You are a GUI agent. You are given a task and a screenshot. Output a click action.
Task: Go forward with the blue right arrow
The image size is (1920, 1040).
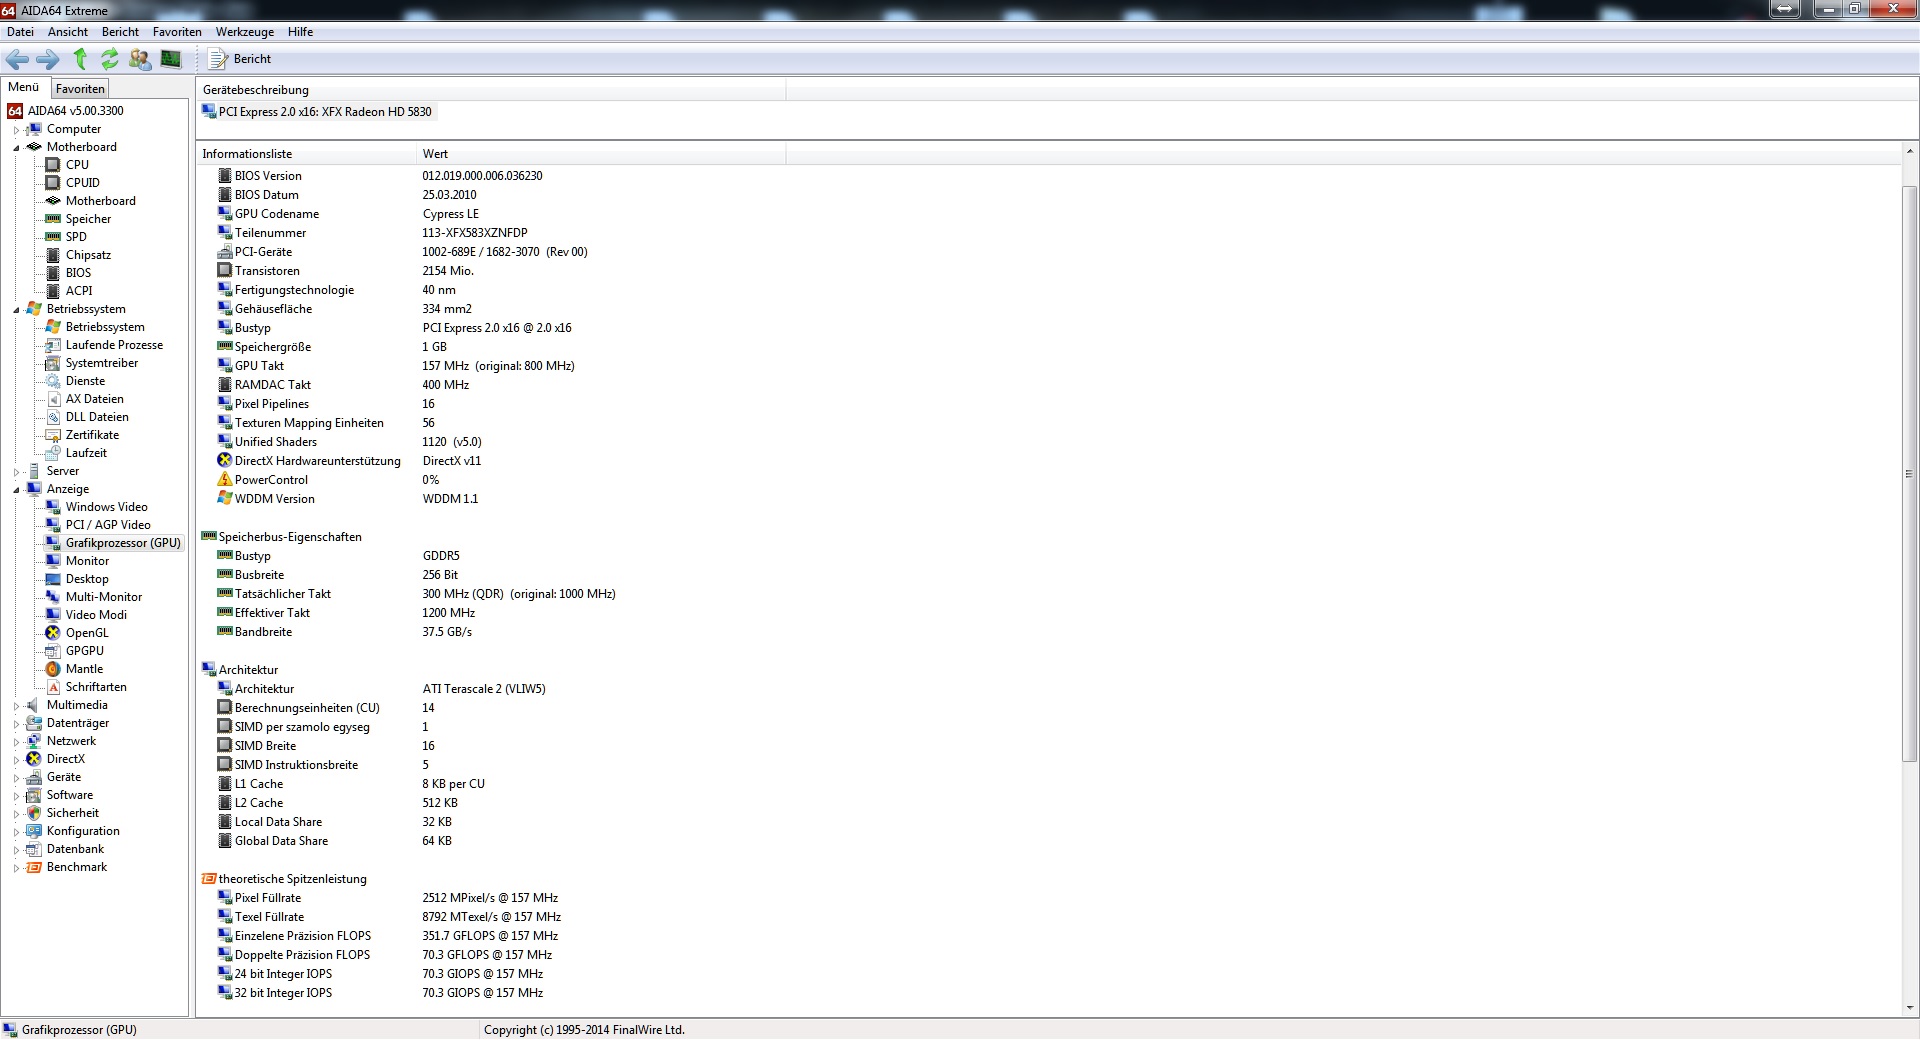tap(48, 59)
